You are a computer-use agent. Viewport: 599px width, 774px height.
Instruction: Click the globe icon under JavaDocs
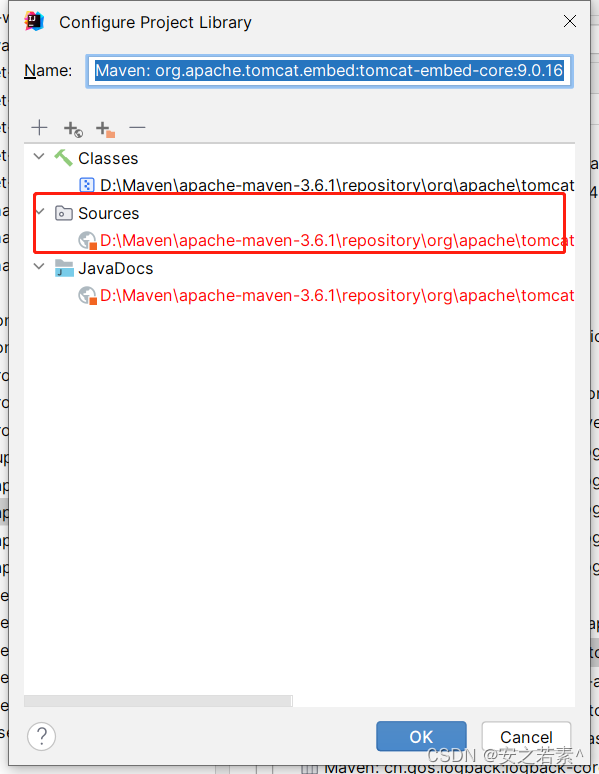pyautogui.click(x=87, y=296)
